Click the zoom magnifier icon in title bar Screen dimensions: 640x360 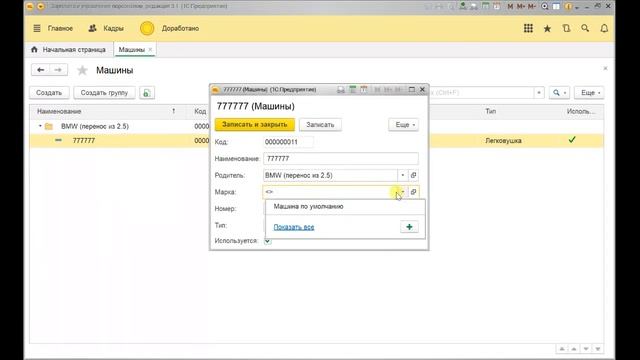(x=544, y=7)
